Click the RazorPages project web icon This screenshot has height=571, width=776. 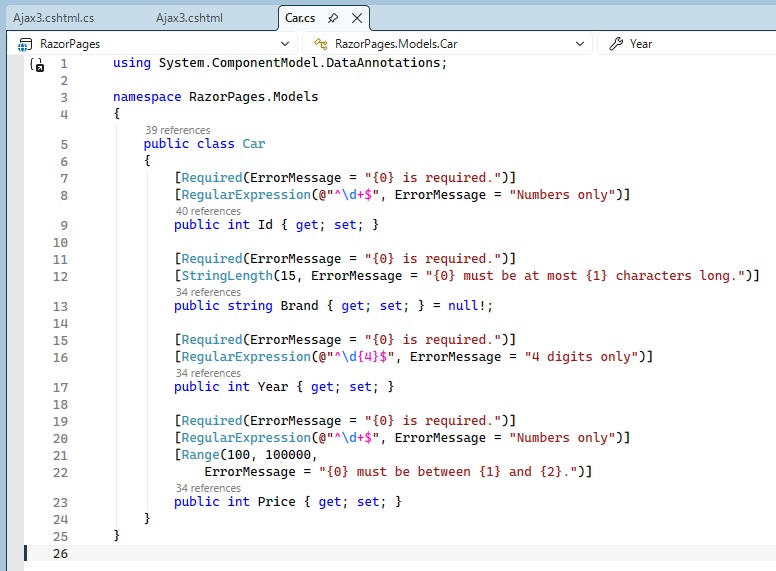(25, 45)
